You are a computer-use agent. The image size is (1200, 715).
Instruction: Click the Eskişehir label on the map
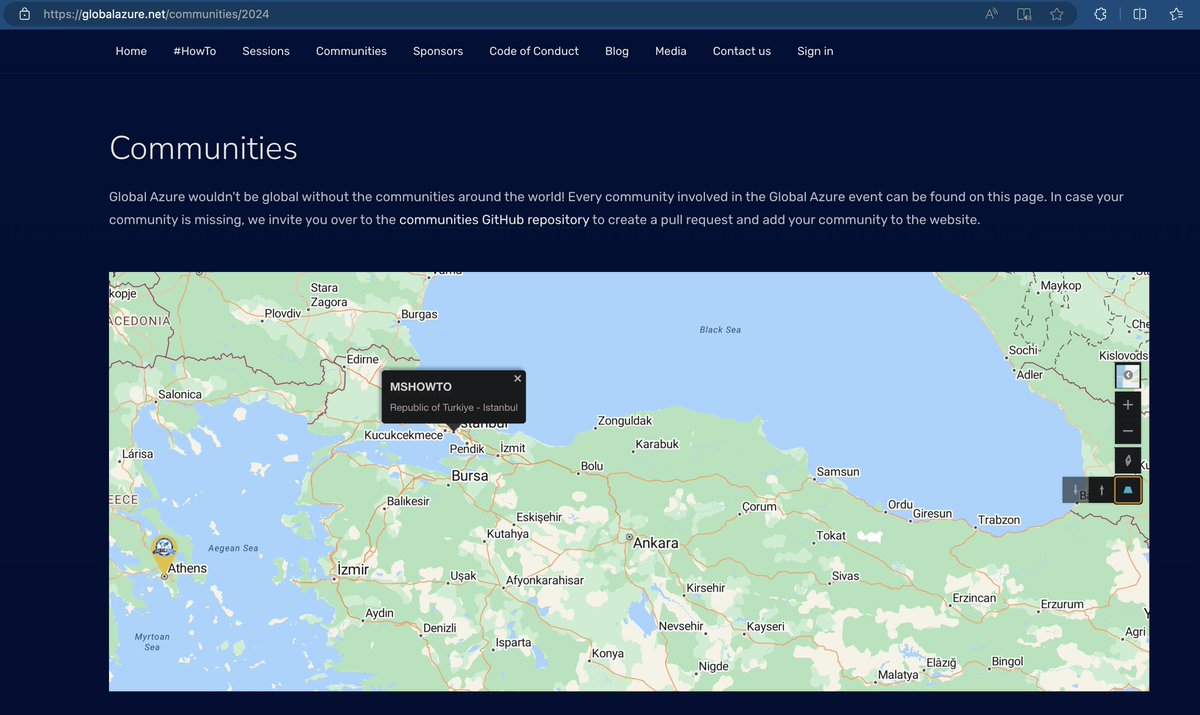coord(540,517)
